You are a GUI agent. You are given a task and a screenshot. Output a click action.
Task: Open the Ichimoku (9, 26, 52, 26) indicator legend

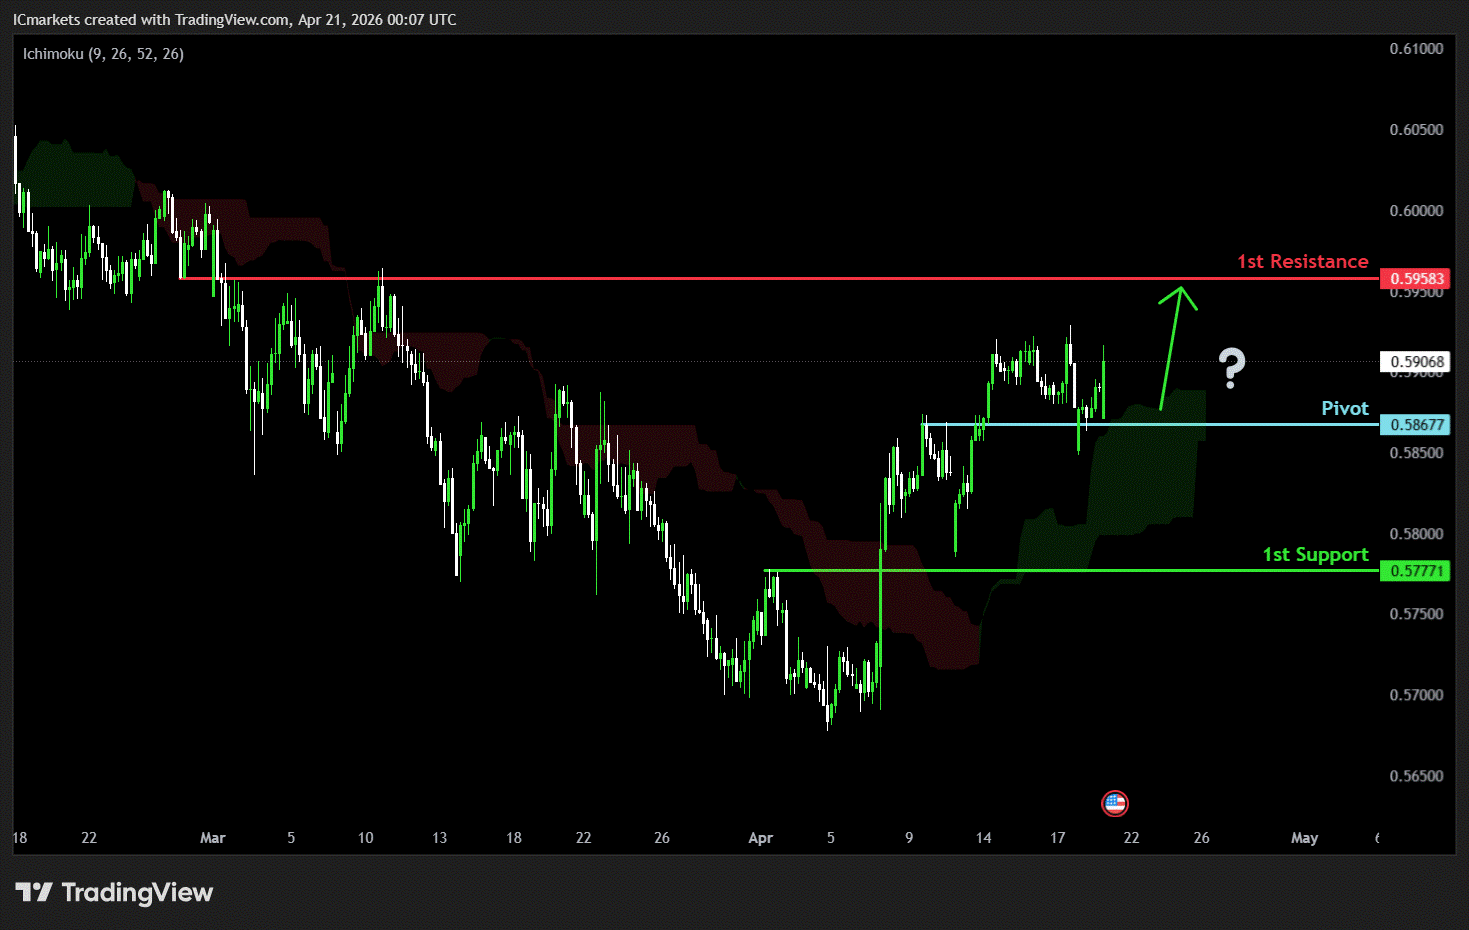click(x=103, y=54)
